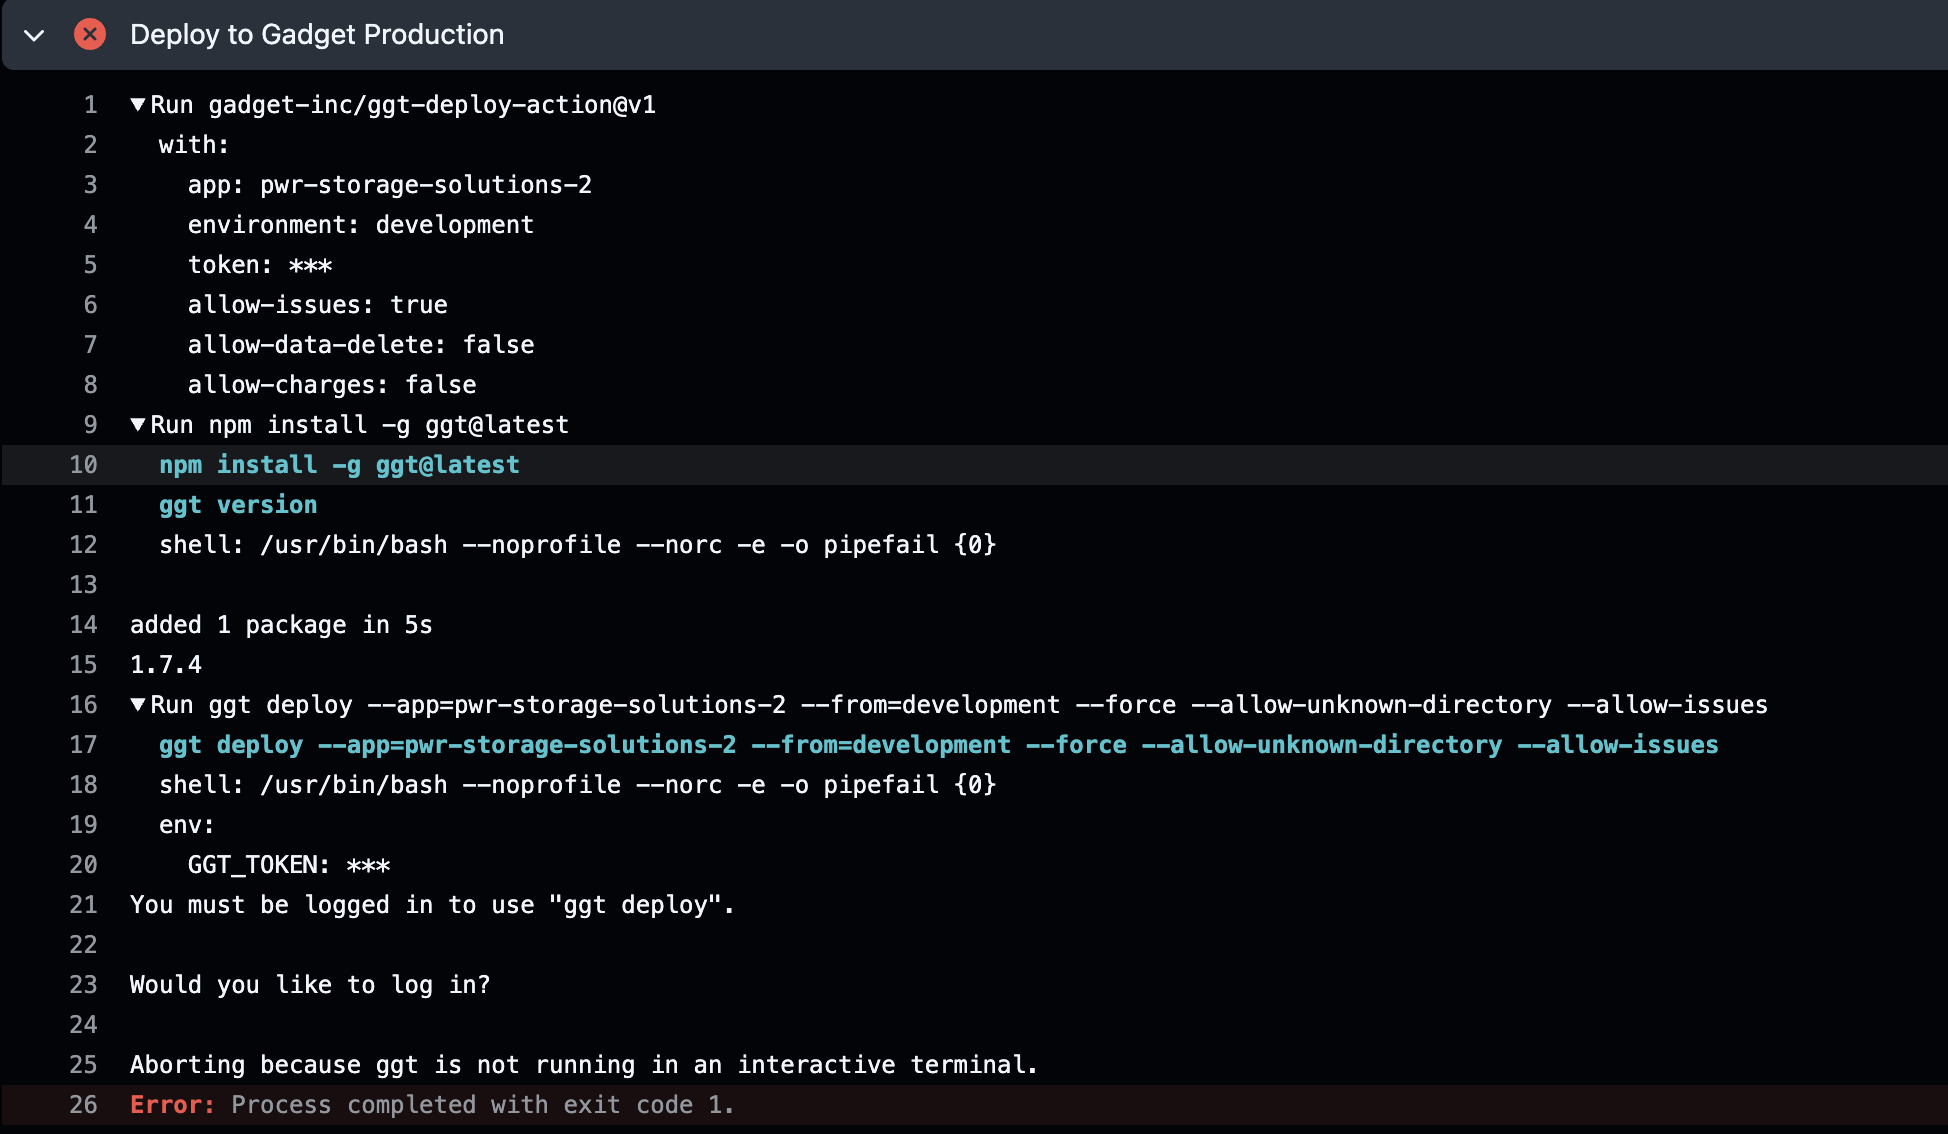Collapse the Run gadget-inc/ggt-deploy-action@v1 group
This screenshot has height=1134, width=1948.
[138, 105]
